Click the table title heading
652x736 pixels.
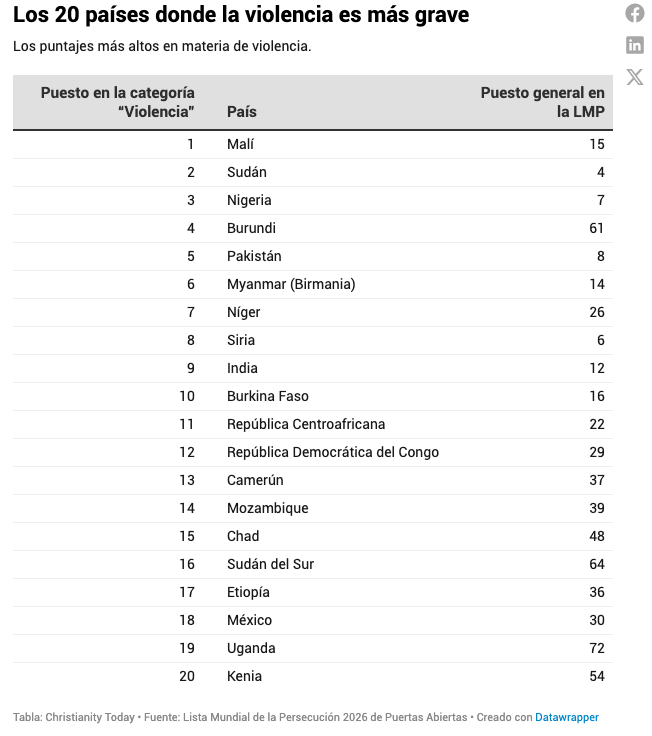tap(241, 16)
